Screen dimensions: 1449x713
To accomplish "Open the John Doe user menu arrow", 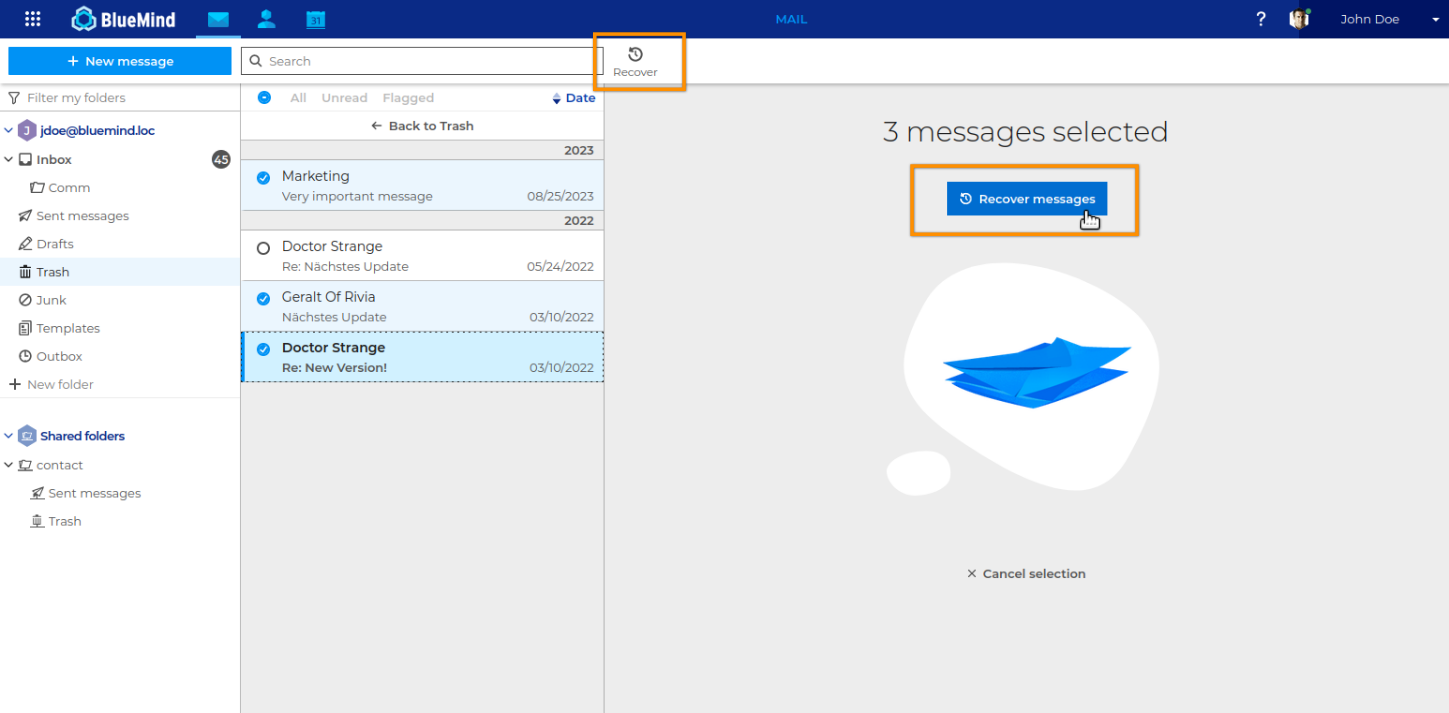I will pos(1435,20).
